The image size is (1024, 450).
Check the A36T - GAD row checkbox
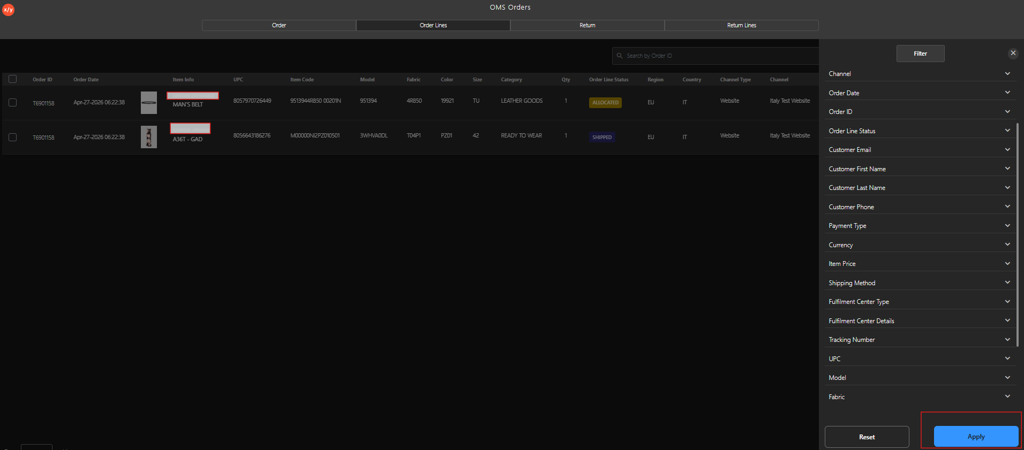[x=12, y=137]
